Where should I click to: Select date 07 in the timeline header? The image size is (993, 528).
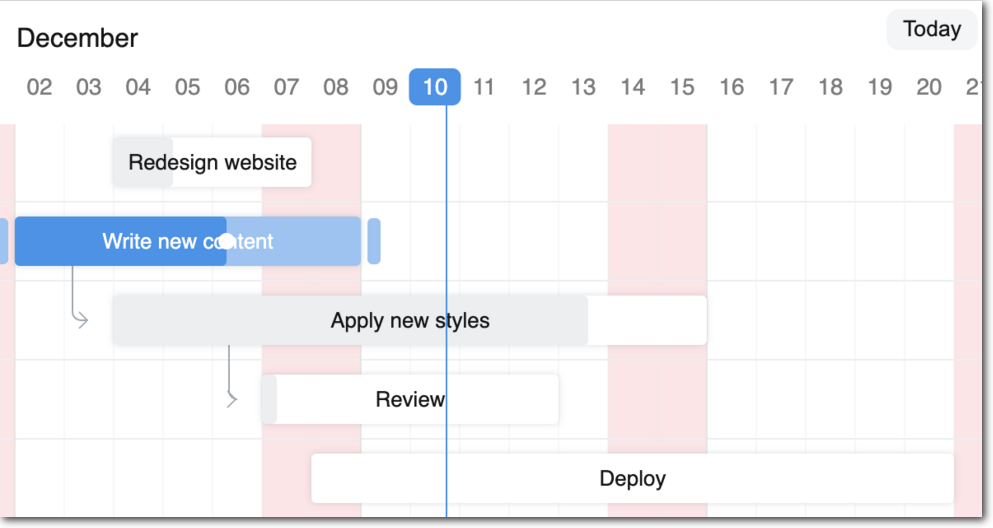286,87
